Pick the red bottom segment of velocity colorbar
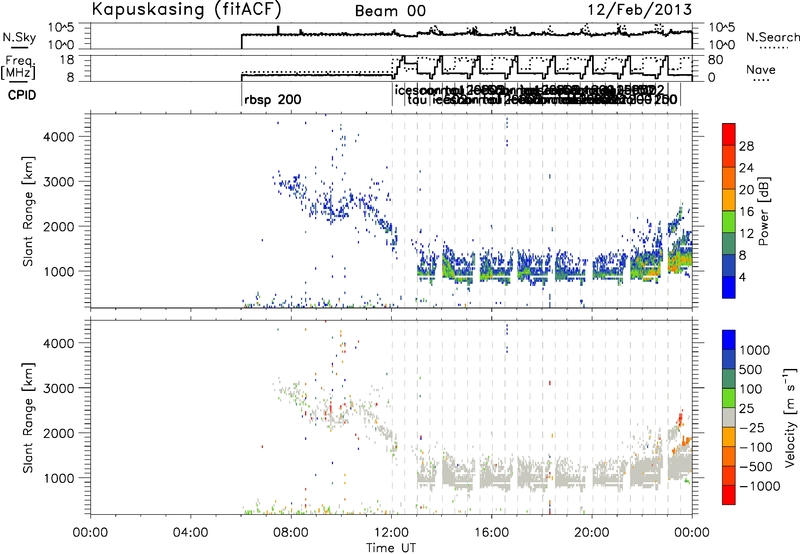The image size is (800, 554). 729,495
